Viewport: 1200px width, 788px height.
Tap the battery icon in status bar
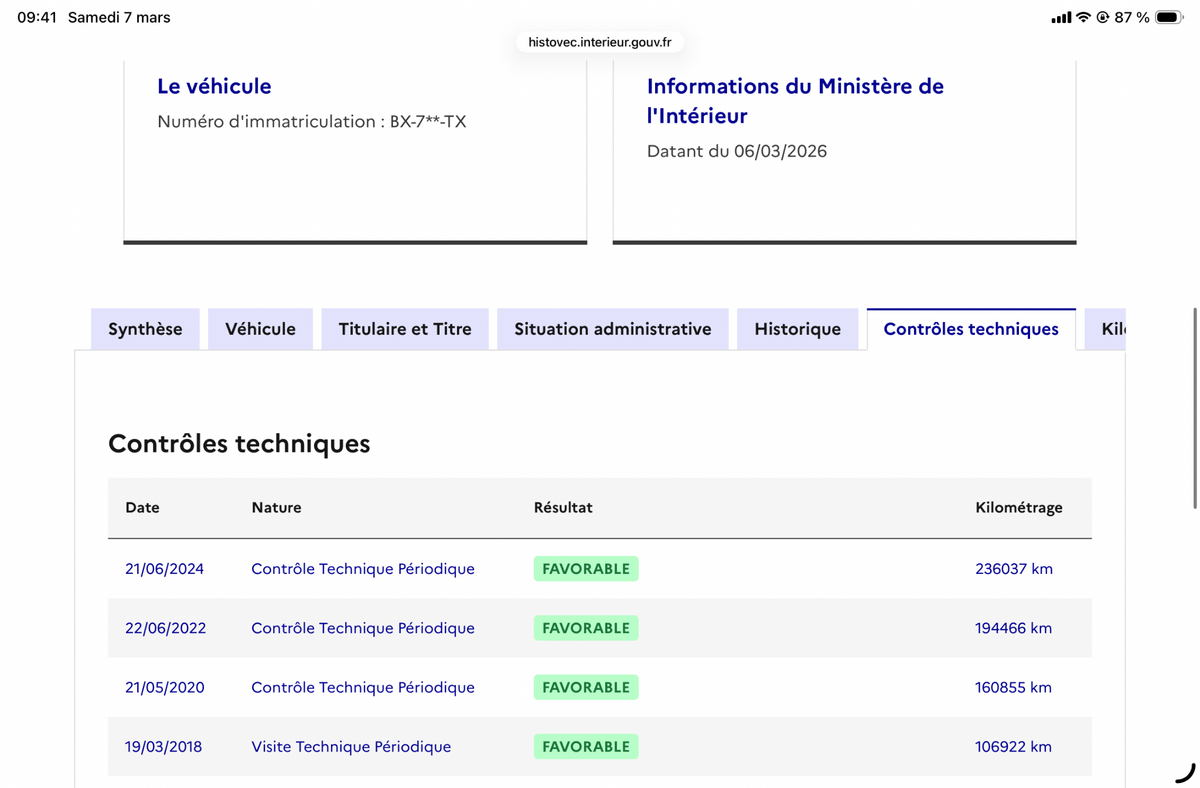point(1168,17)
